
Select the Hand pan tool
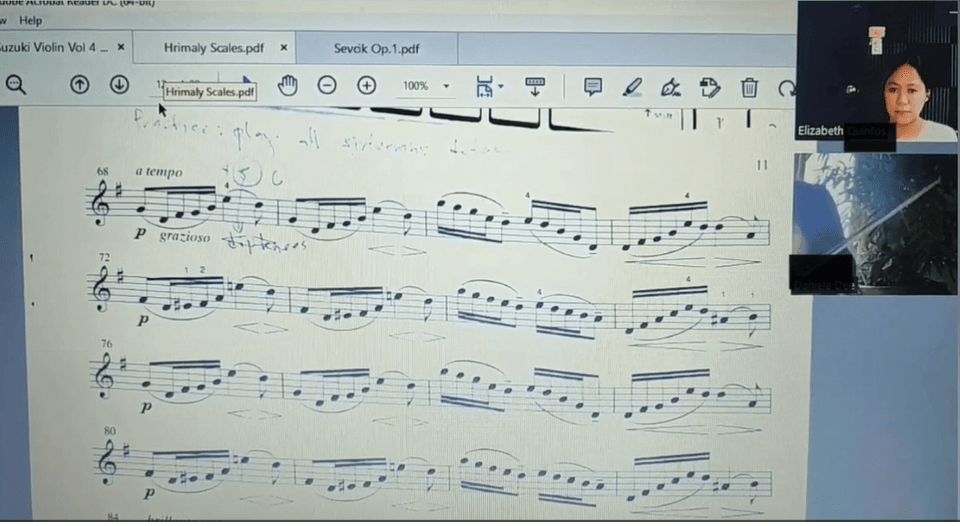coord(288,86)
